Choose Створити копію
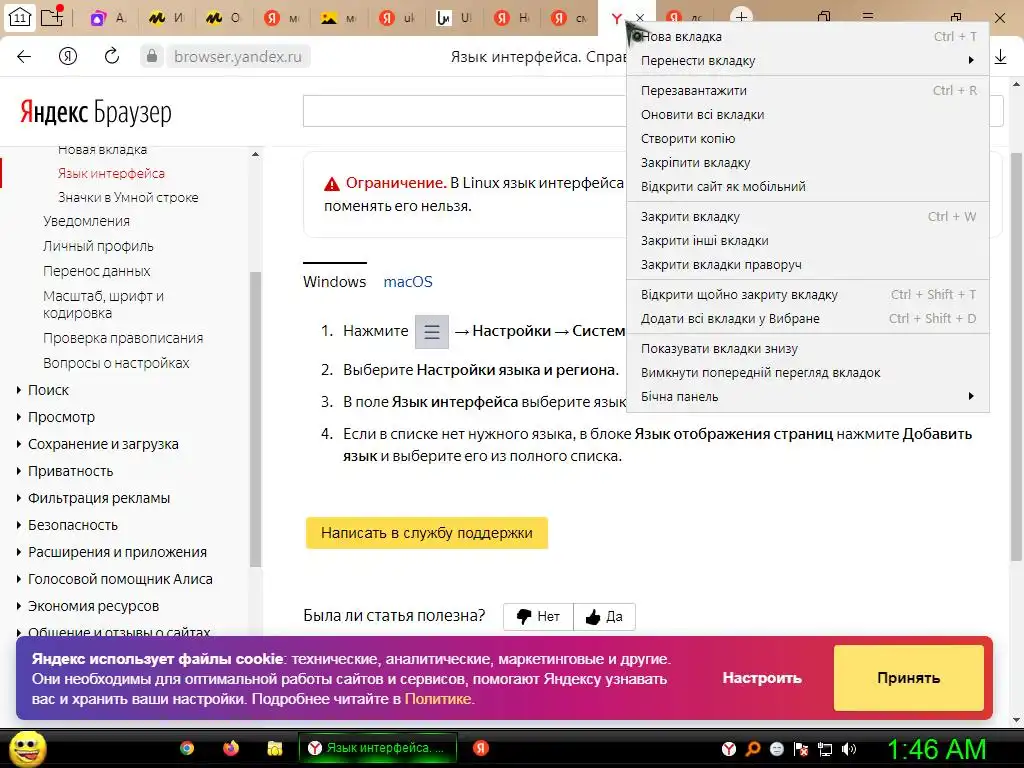The height and width of the screenshot is (768, 1024). (x=808, y=138)
